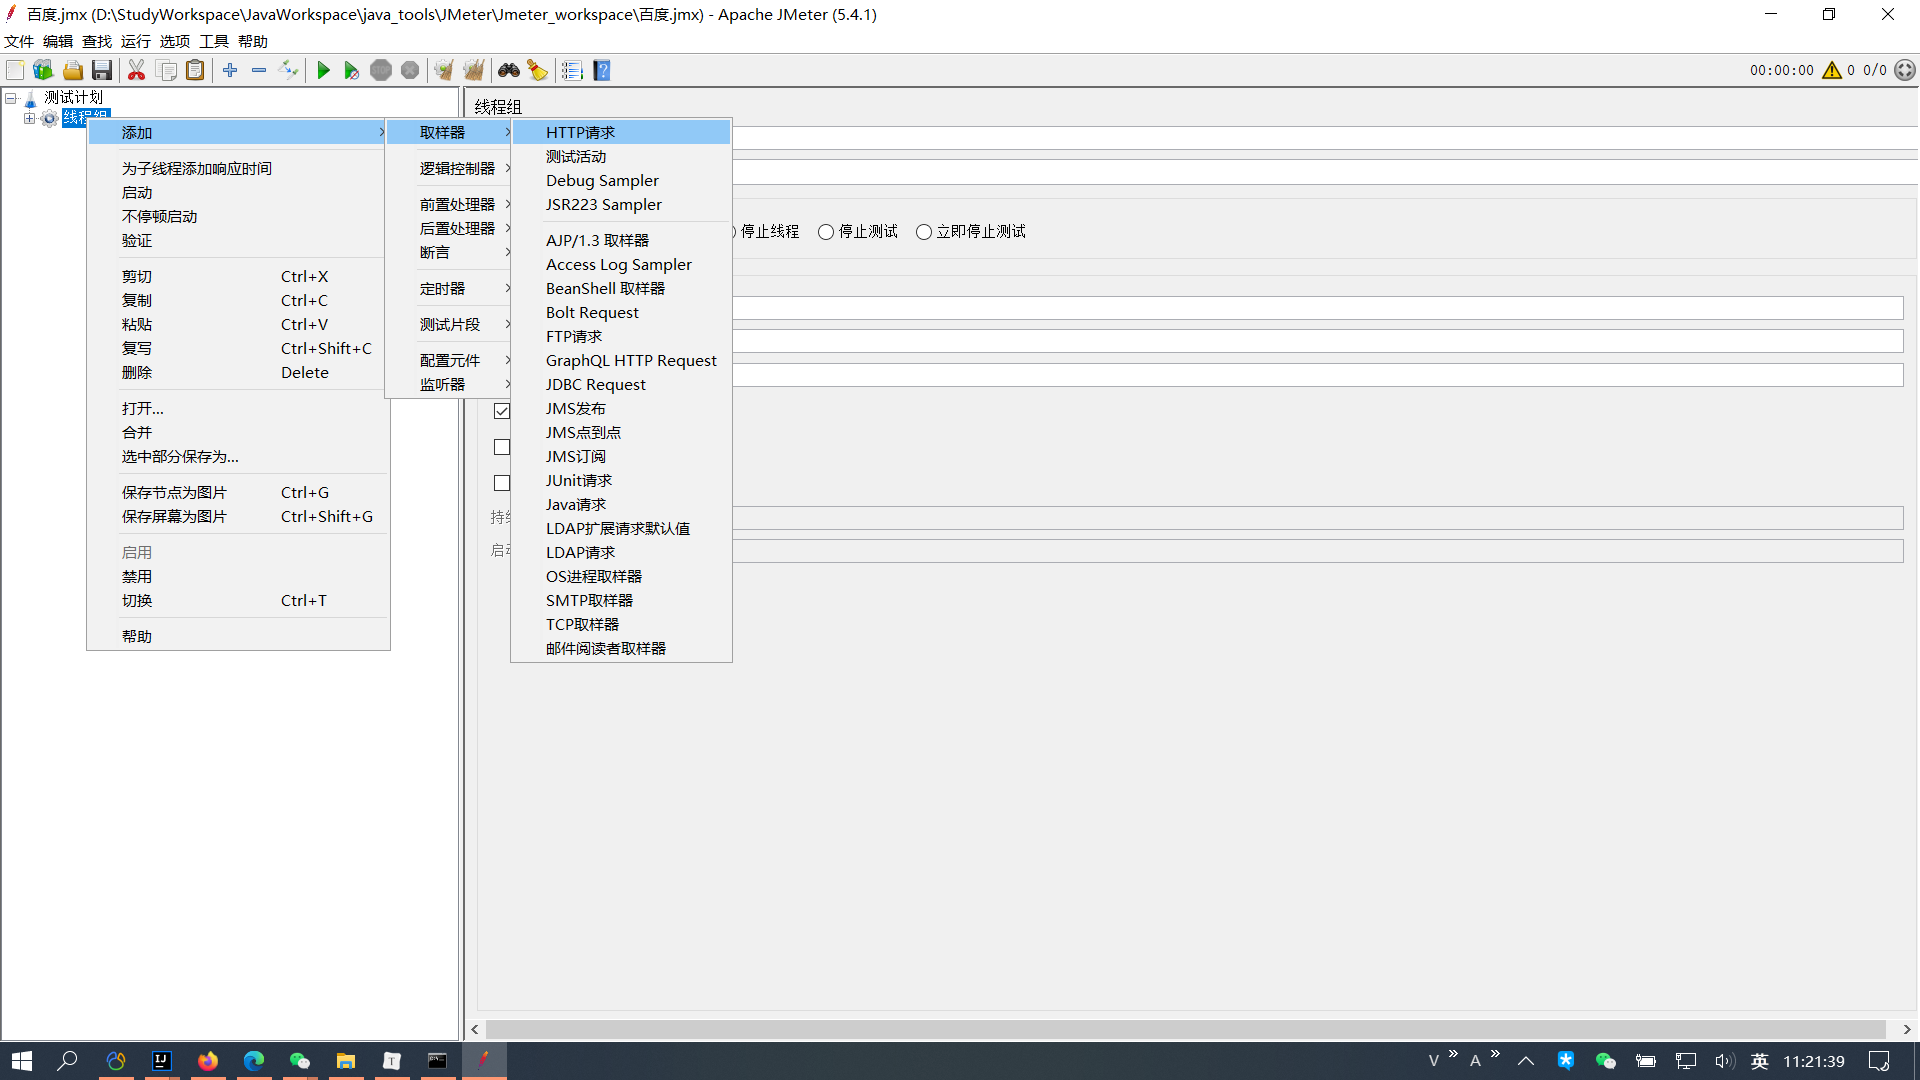The image size is (1920, 1080).
Task: Click the Copy icon in toolbar
Action: [x=167, y=70]
